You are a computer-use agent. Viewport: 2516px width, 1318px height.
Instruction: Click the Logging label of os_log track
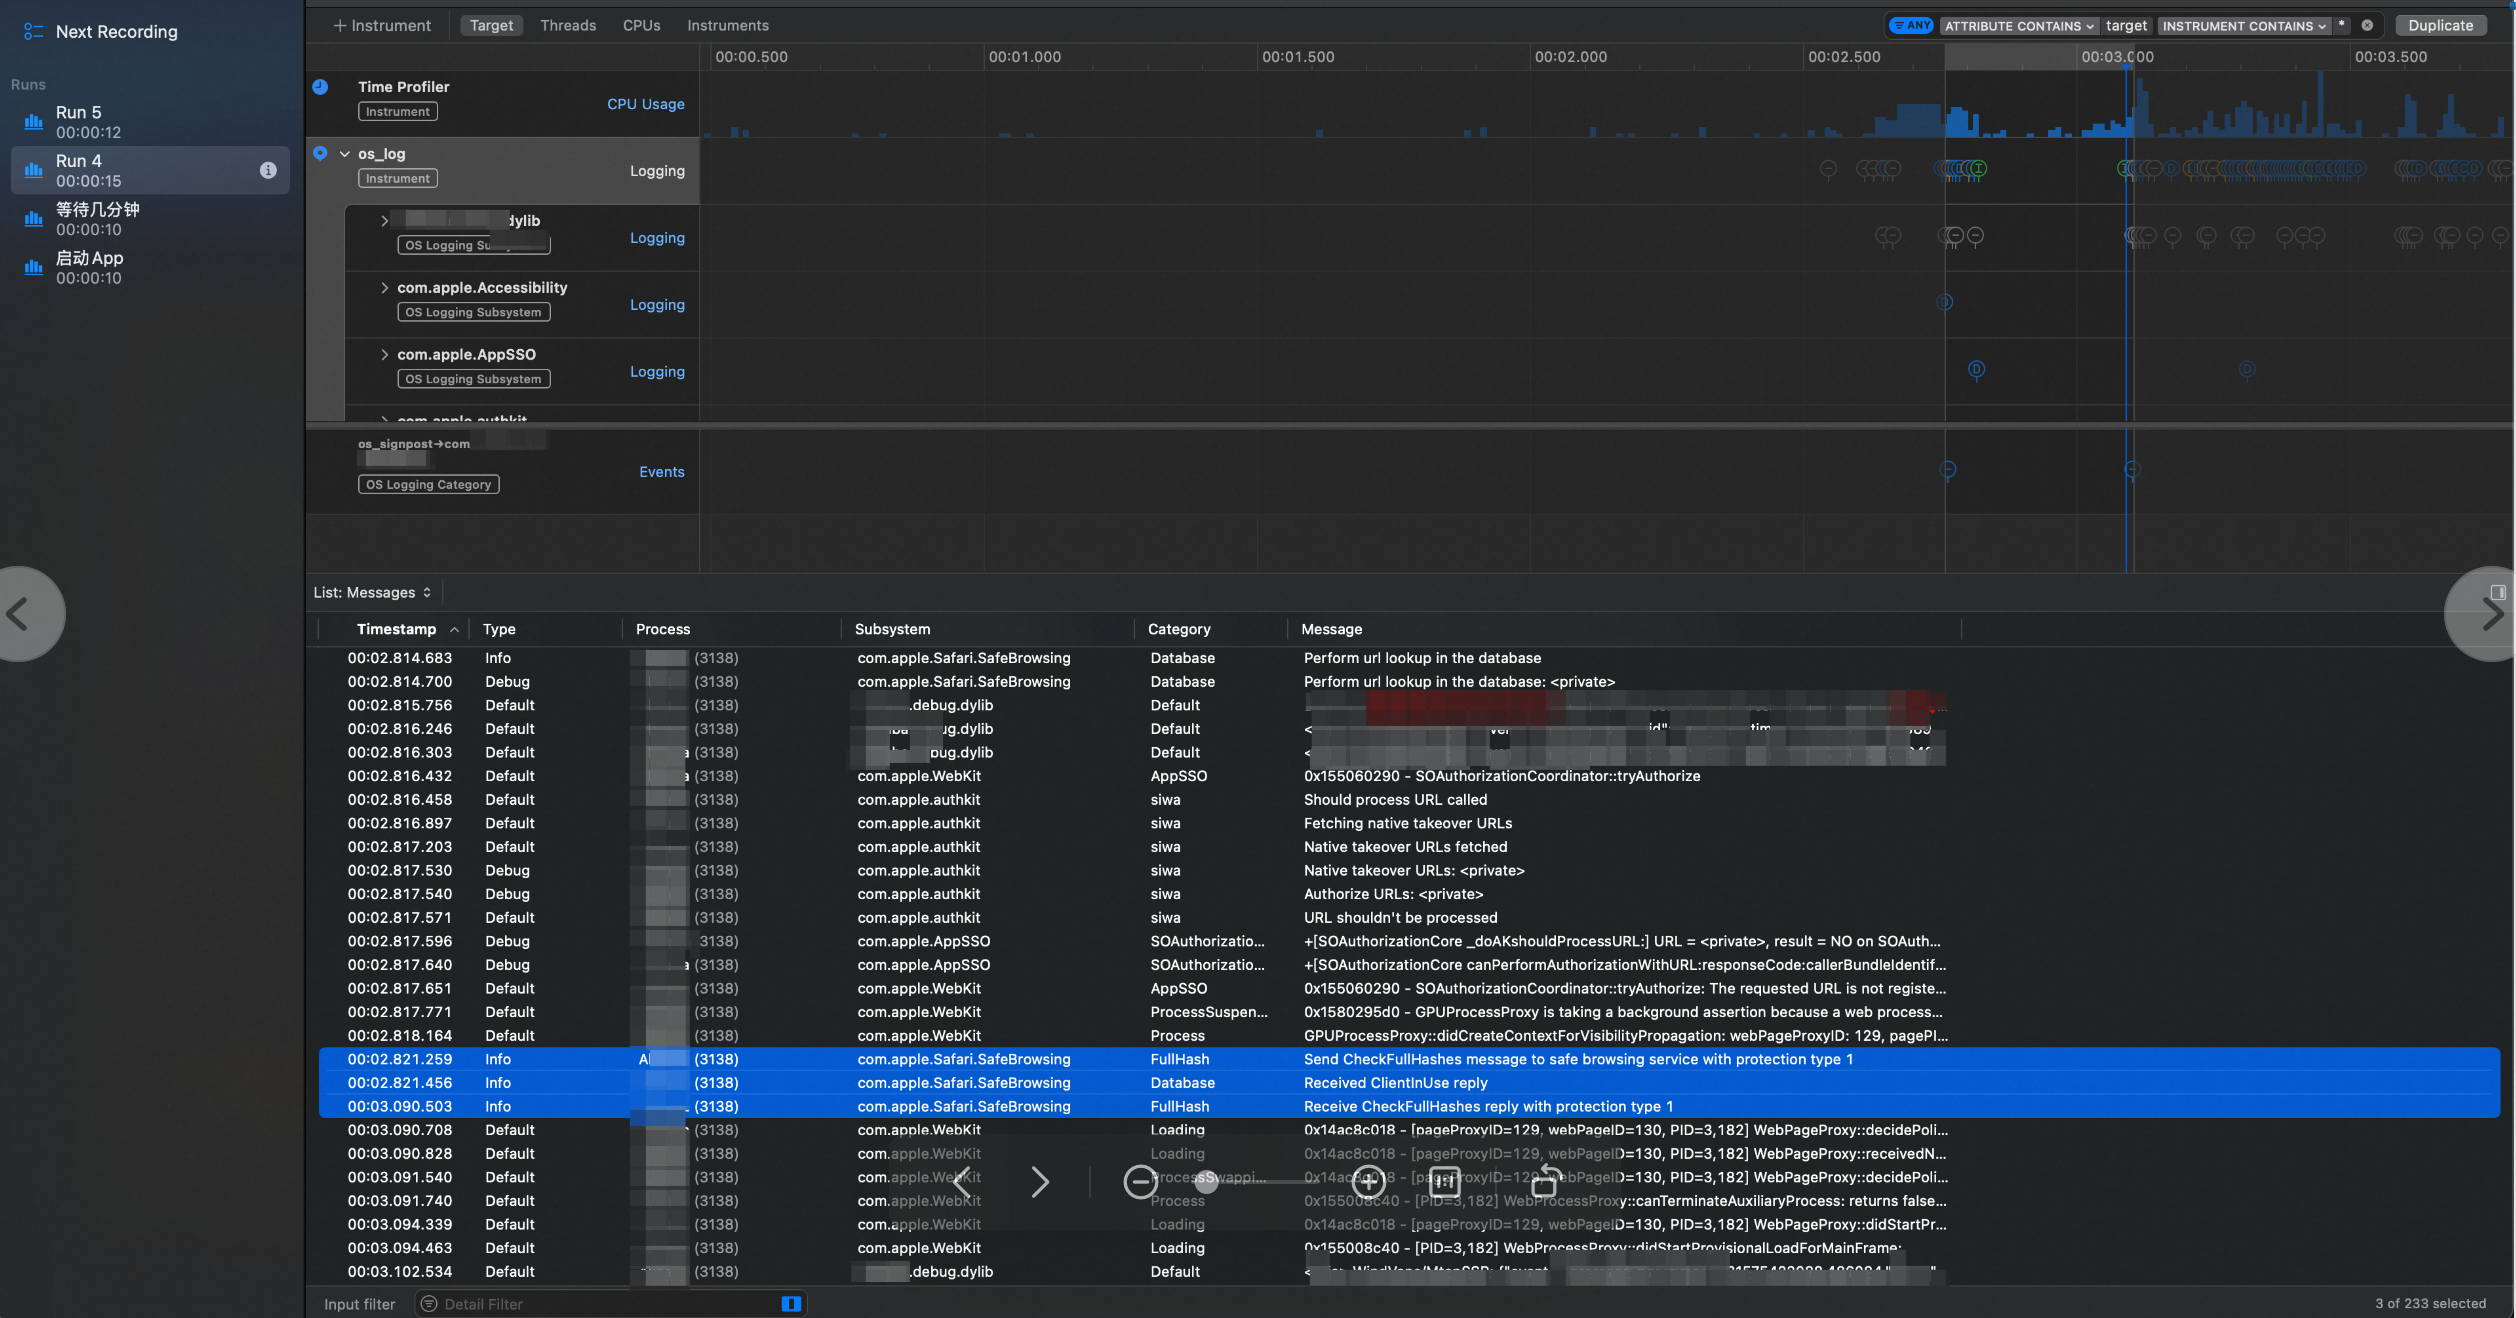(657, 171)
